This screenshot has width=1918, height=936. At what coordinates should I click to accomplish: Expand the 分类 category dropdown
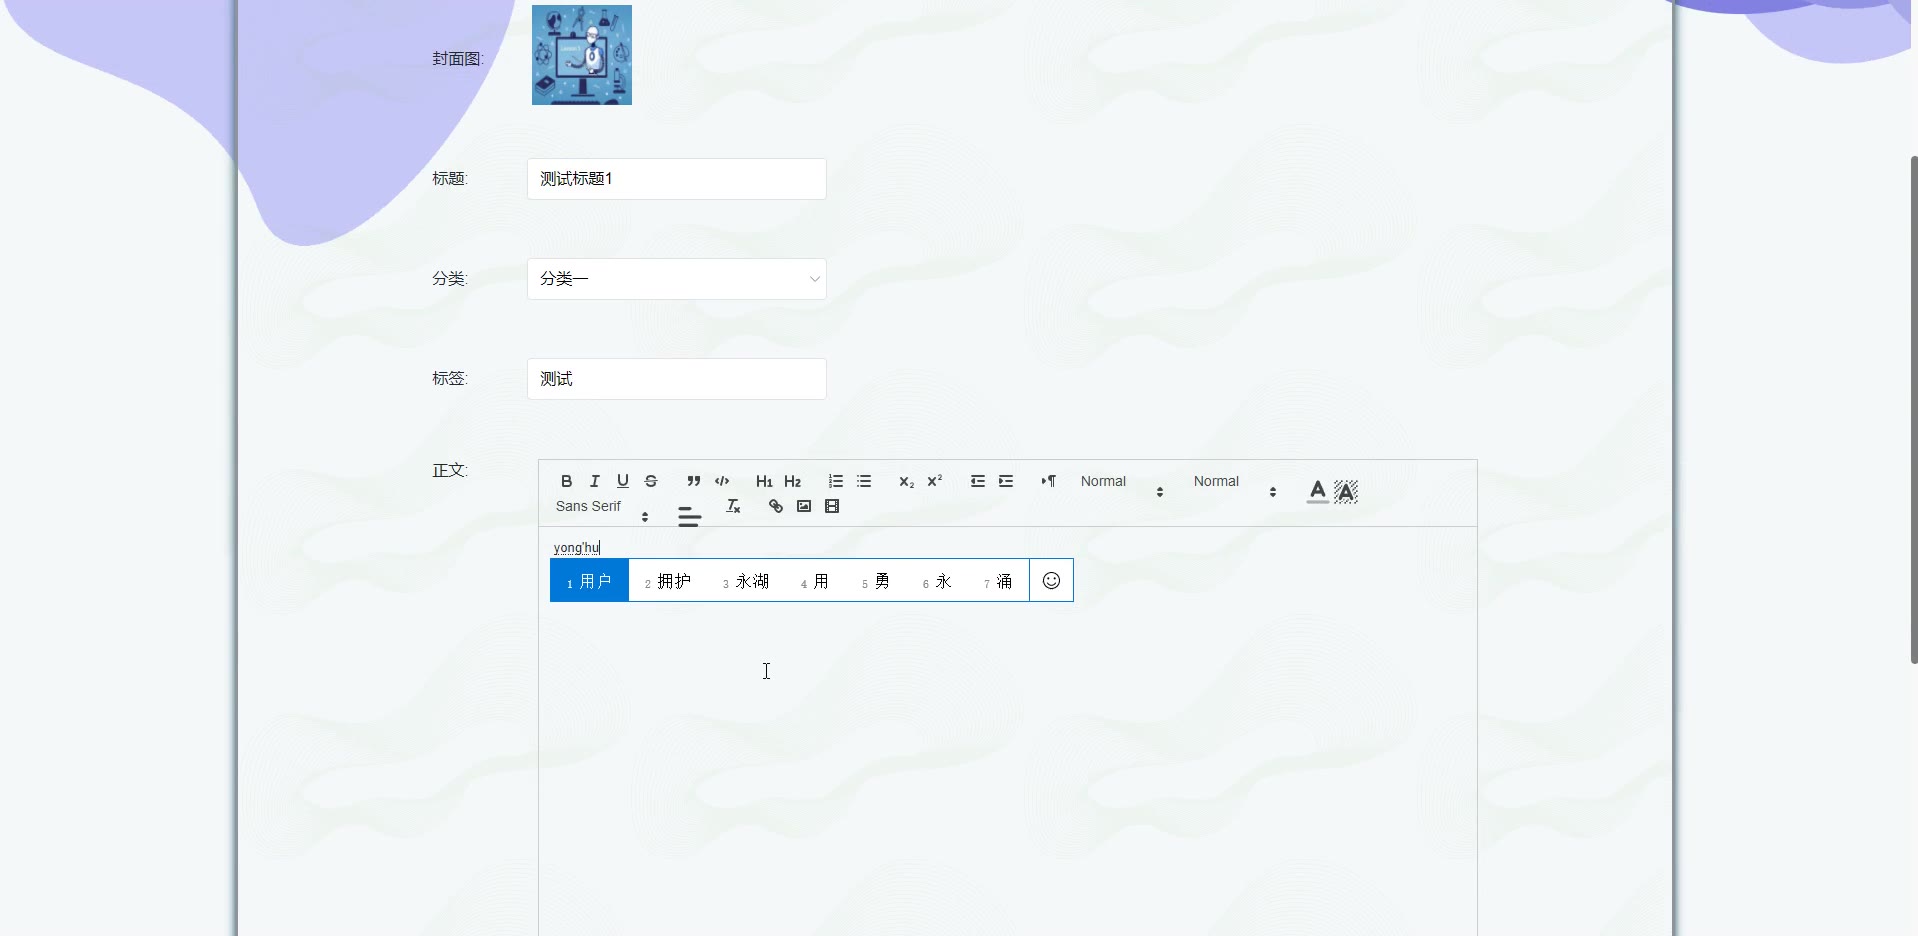676,279
